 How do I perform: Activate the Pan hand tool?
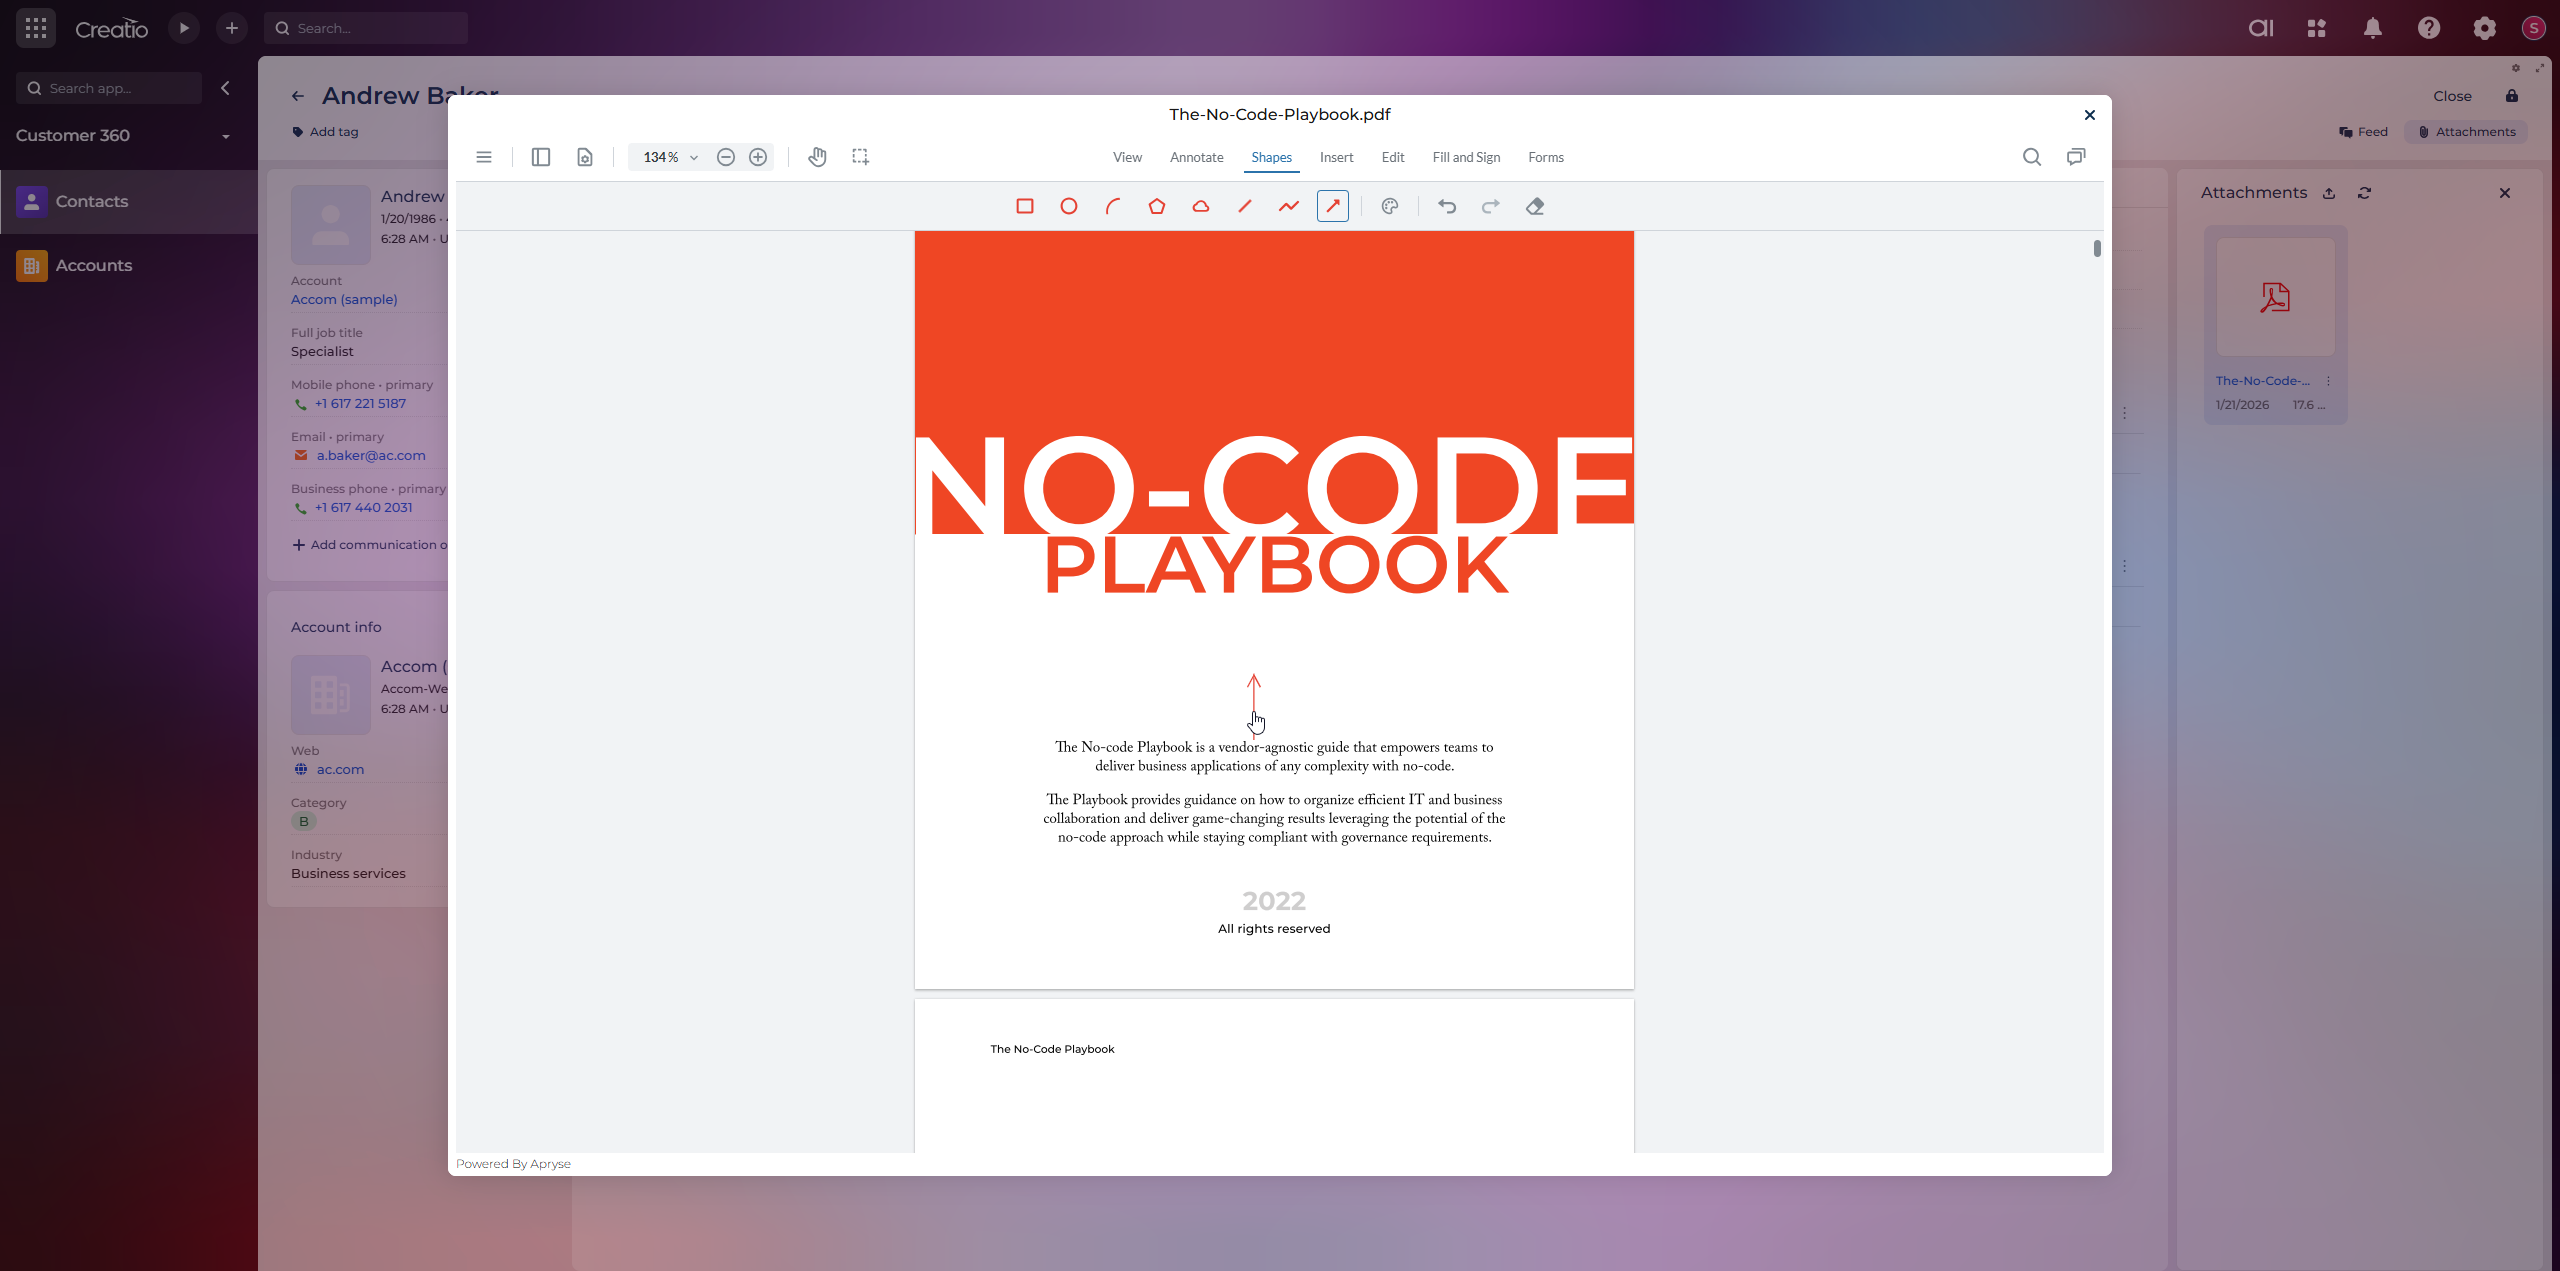817,157
